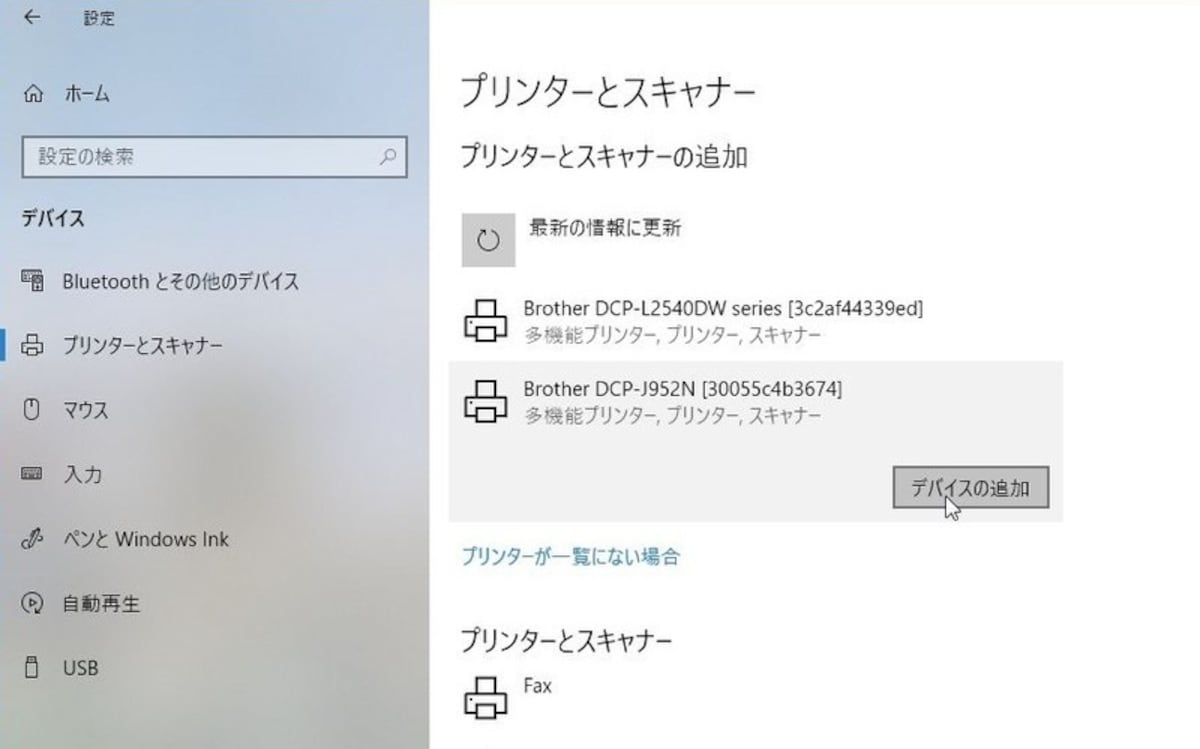Click the Home house icon
Image resolution: width=1200 pixels, height=749 pixels.
click(33, 95)
